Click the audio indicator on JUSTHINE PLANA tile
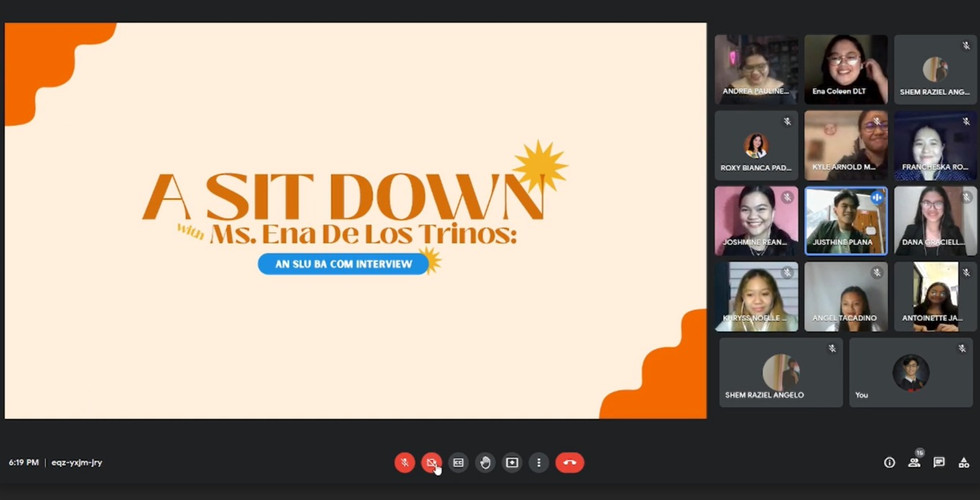 [877, 198]
